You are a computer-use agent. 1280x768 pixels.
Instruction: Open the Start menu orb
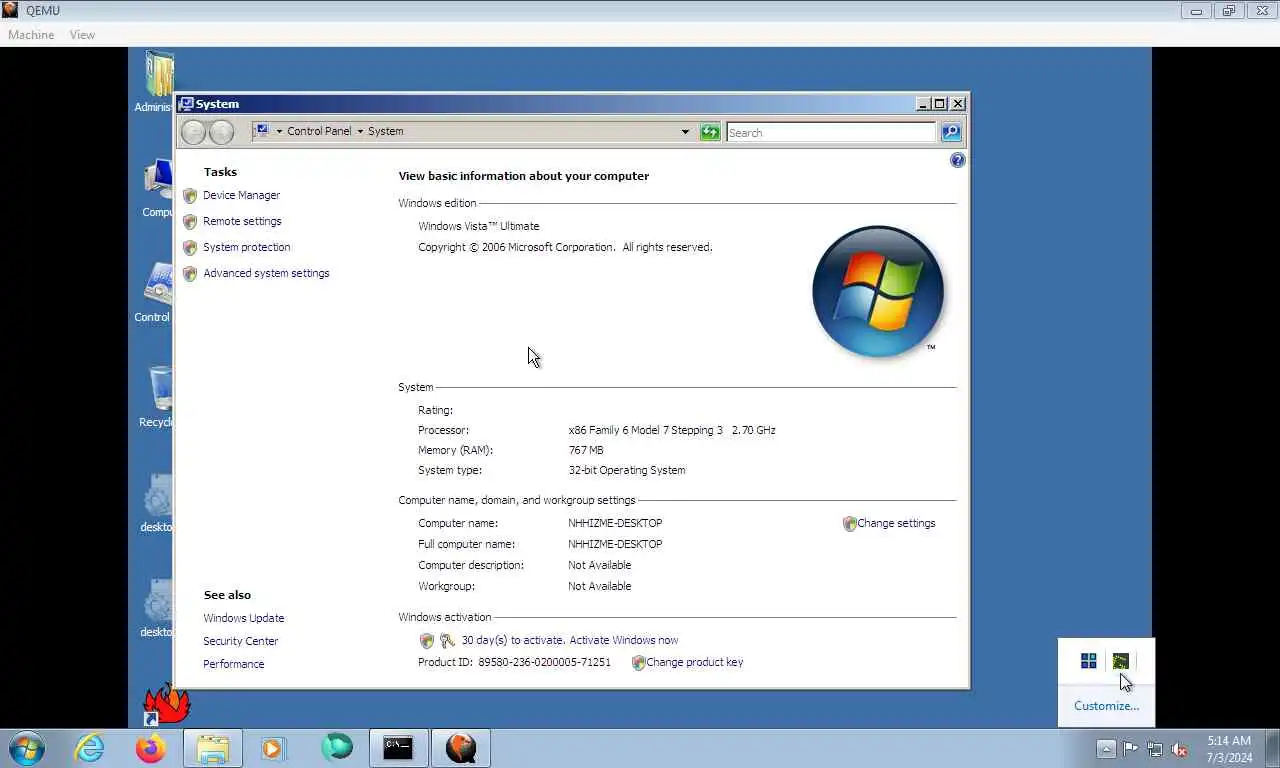coord(25,748)
